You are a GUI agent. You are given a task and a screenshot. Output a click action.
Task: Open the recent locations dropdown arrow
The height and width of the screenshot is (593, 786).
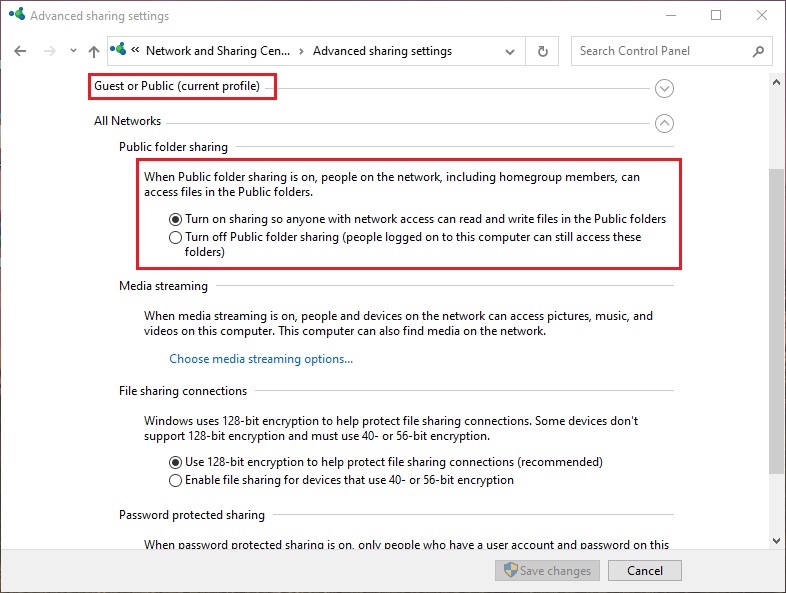click(x=73, y=51)
